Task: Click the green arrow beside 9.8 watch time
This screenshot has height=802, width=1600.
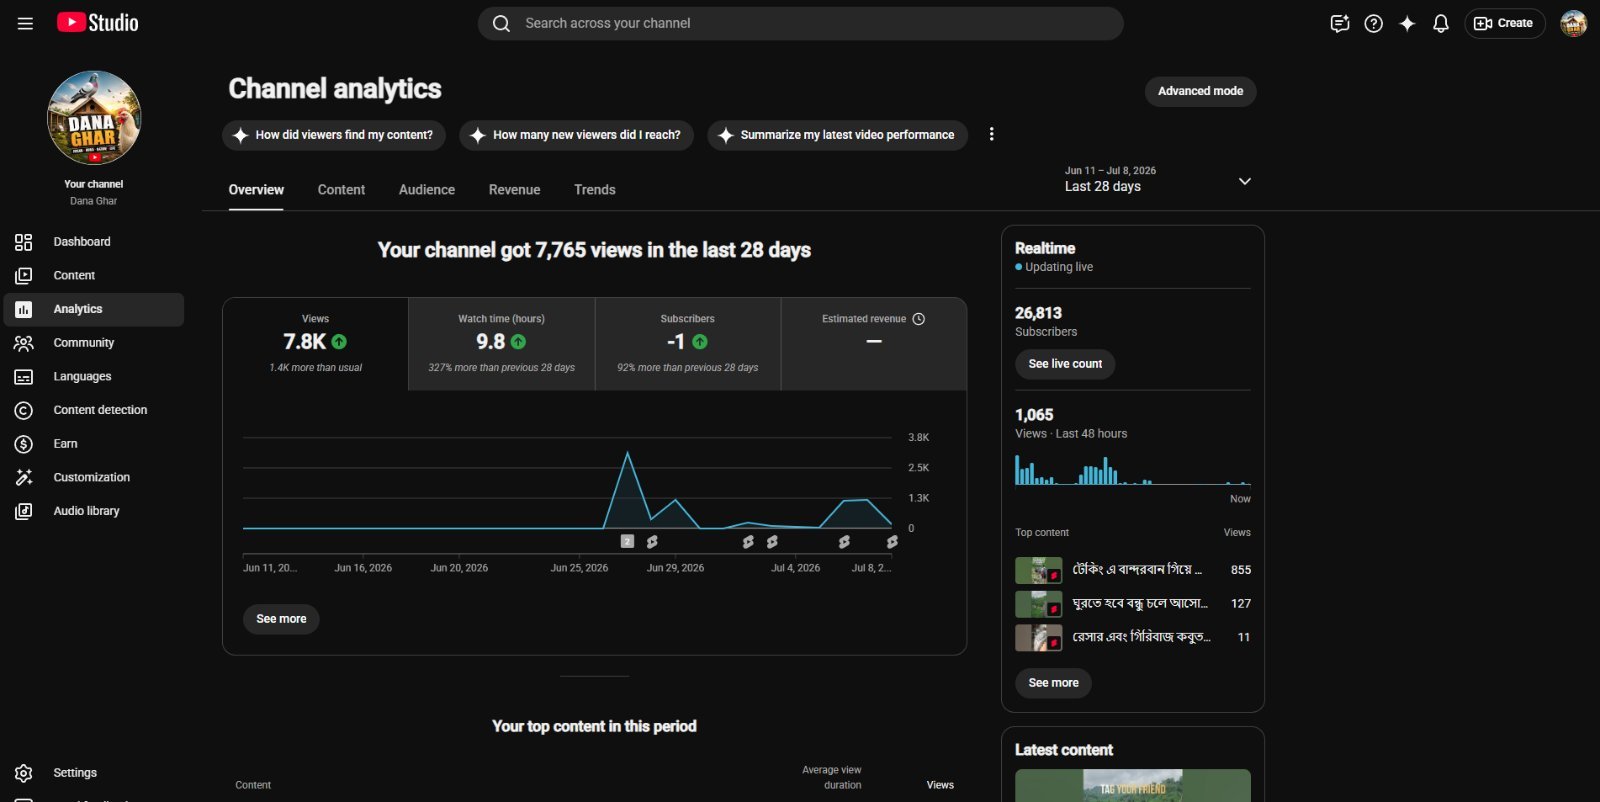Action: click(x=518, y=342)
